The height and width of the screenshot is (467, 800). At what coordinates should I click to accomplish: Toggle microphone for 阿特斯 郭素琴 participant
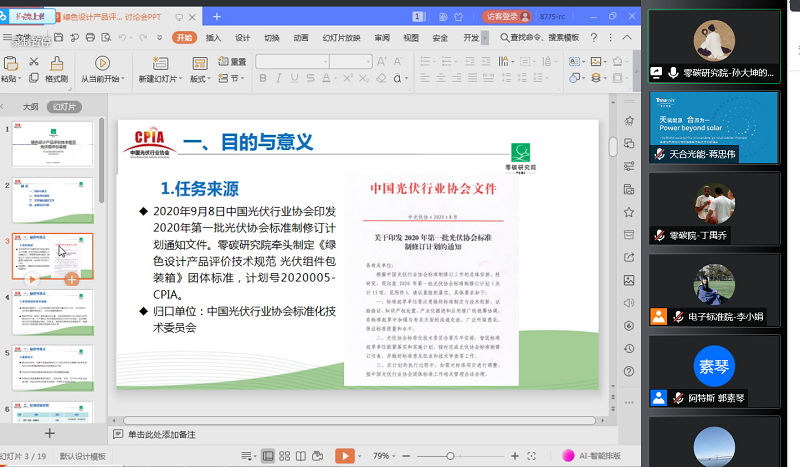tap(678, 398)
